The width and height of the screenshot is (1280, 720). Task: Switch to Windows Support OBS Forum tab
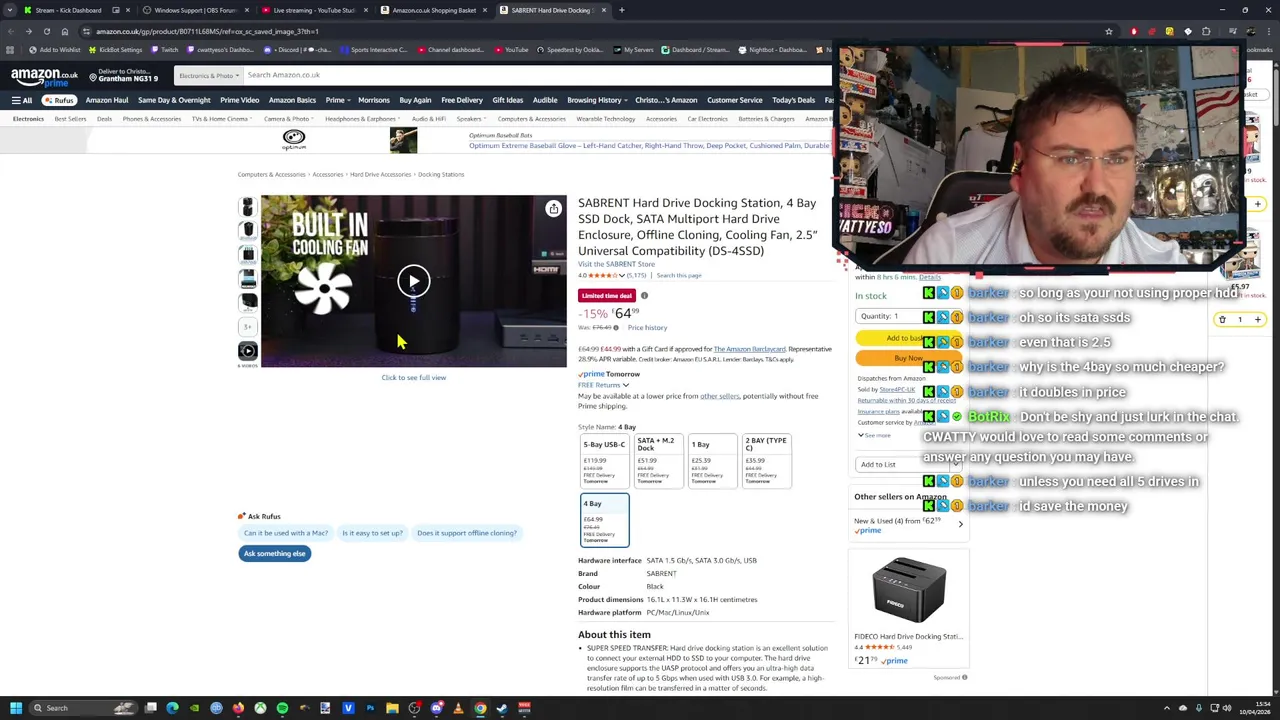click(x=195, y=10)
